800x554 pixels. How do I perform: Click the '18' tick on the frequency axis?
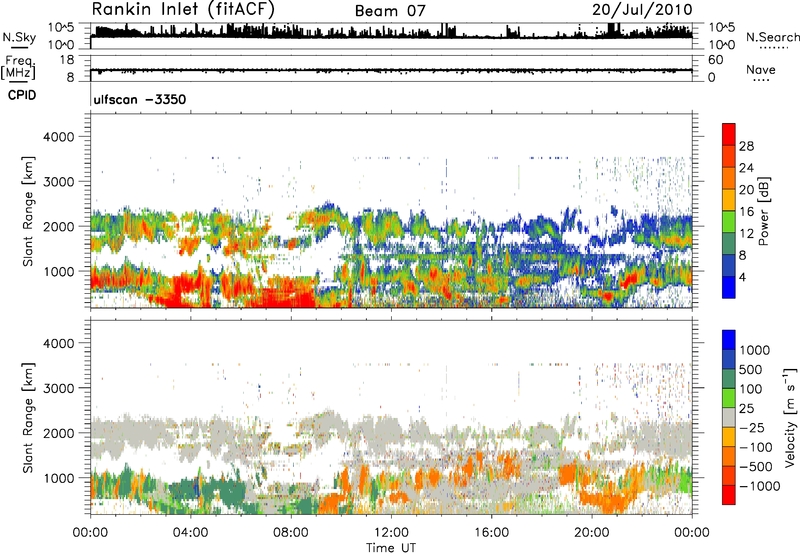click(67, 60)
